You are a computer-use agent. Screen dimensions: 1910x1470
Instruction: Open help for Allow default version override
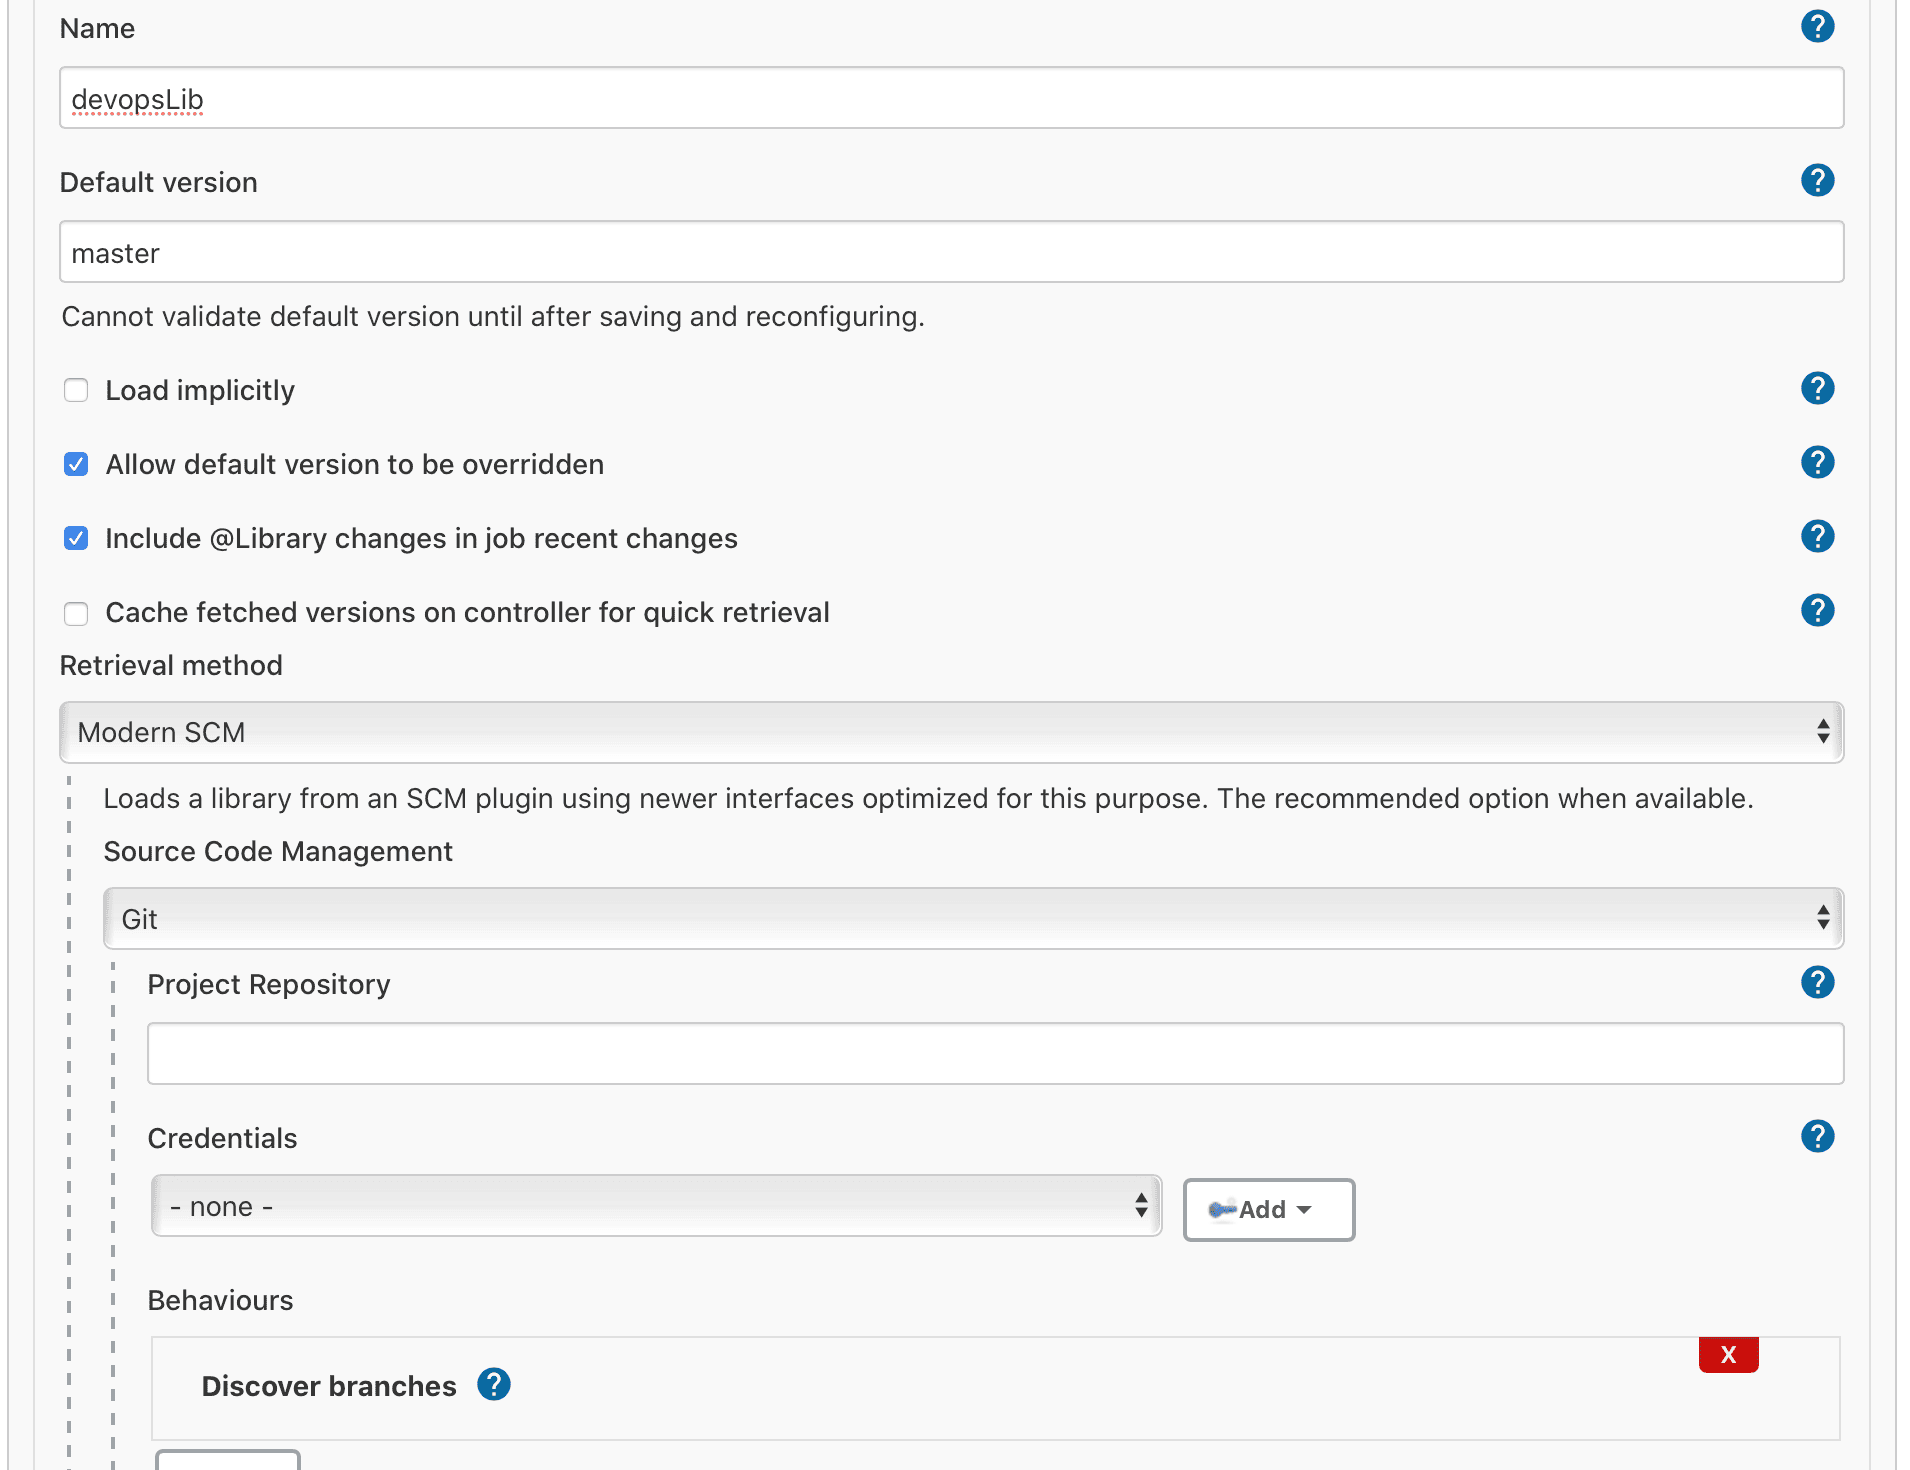pos(1818,462)
